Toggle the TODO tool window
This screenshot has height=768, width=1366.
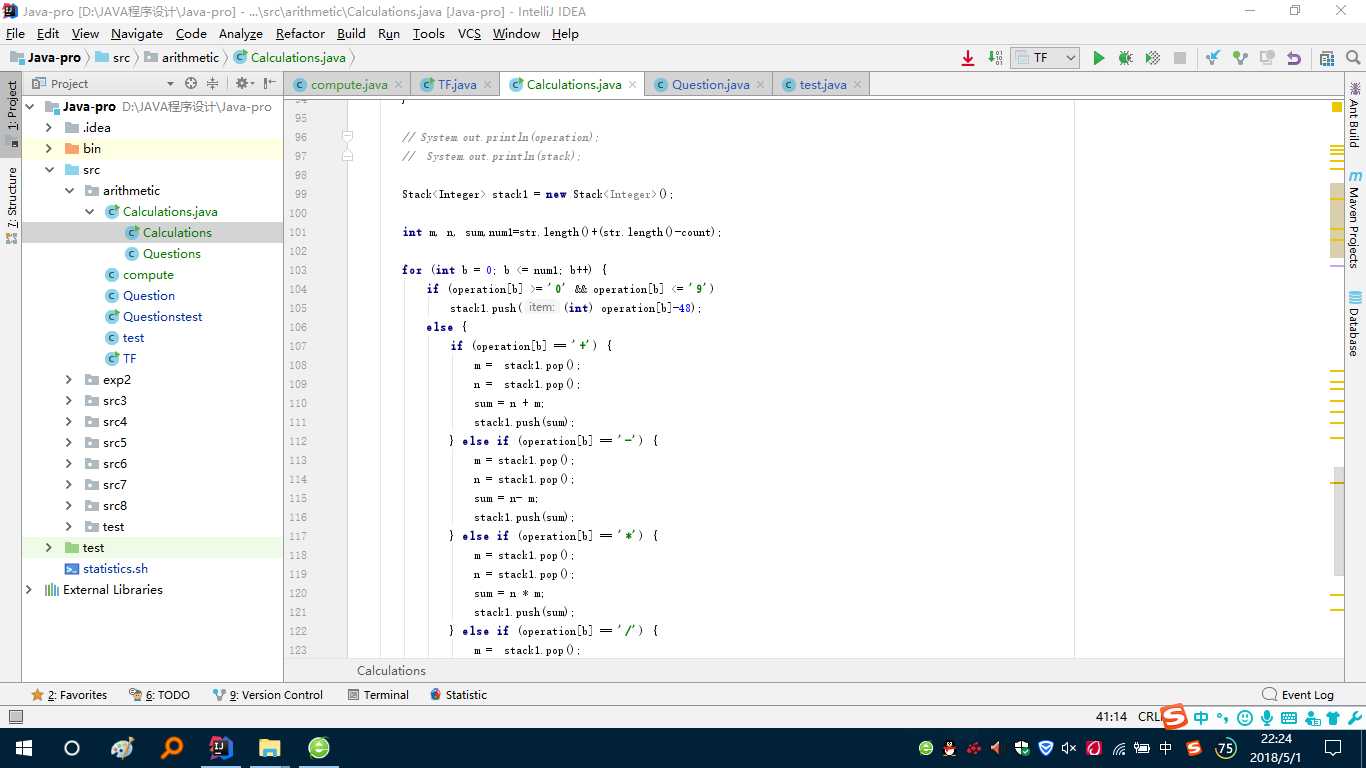click(159, 695)
